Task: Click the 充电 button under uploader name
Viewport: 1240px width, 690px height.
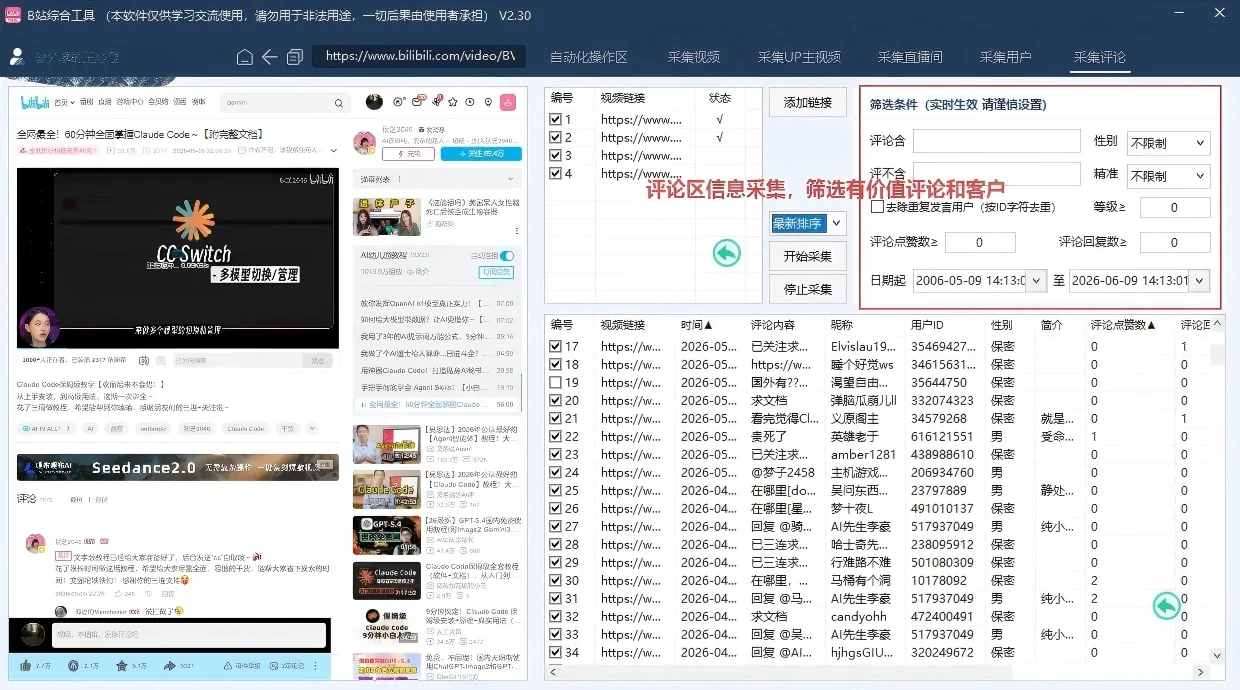Action: click(x=408, y=154)
